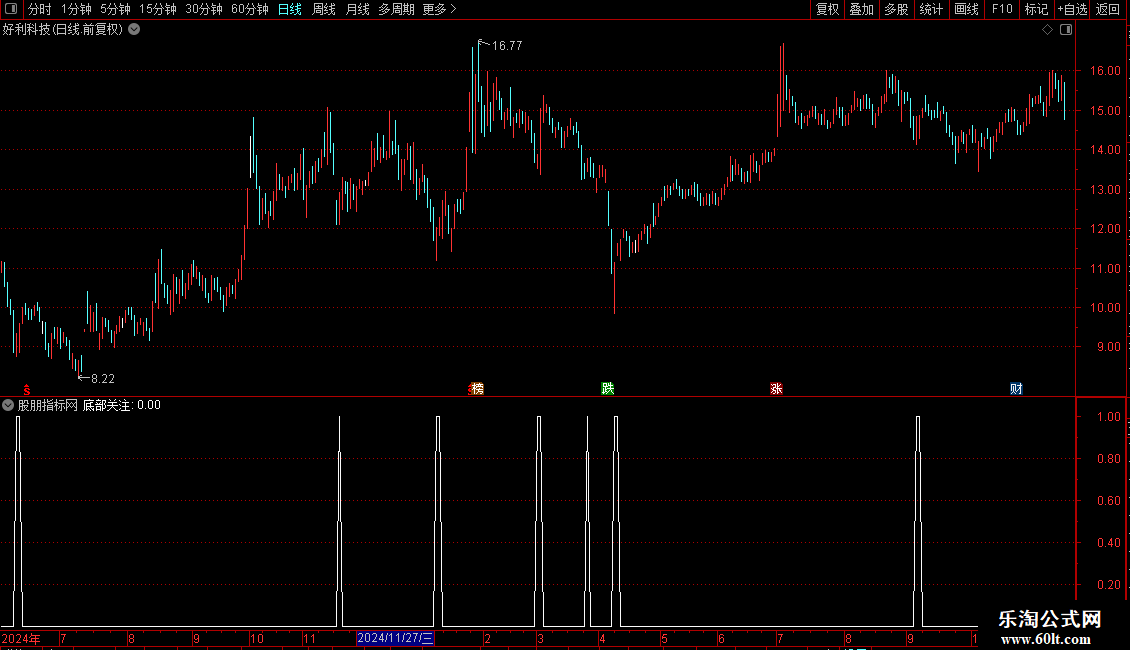The image size is (1130, 650).
Task: Expand the 好利科技 chart title dropdown
Action: pos(134,30)
